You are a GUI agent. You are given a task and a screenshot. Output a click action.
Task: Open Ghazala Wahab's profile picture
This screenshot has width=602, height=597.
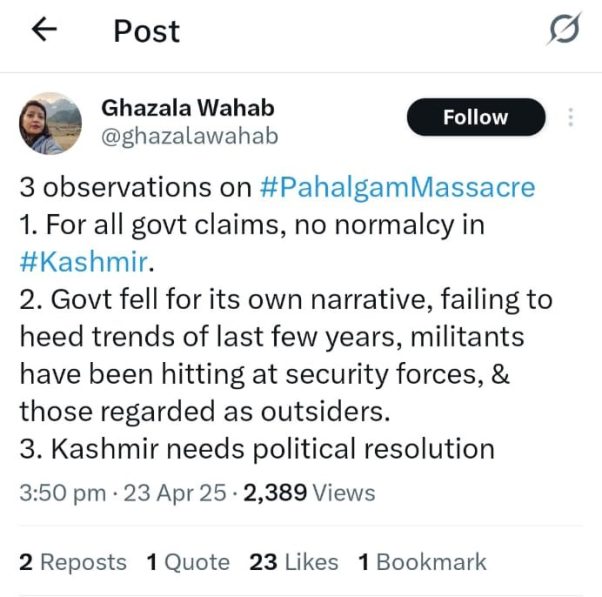pos(50,123)
